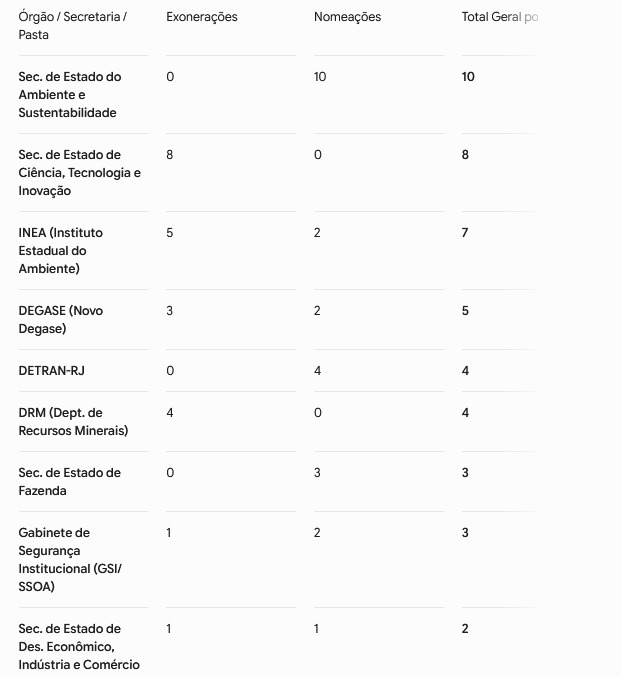
Task: Click the Órgão / Secretaria / Pasta header
Action: 73,25
